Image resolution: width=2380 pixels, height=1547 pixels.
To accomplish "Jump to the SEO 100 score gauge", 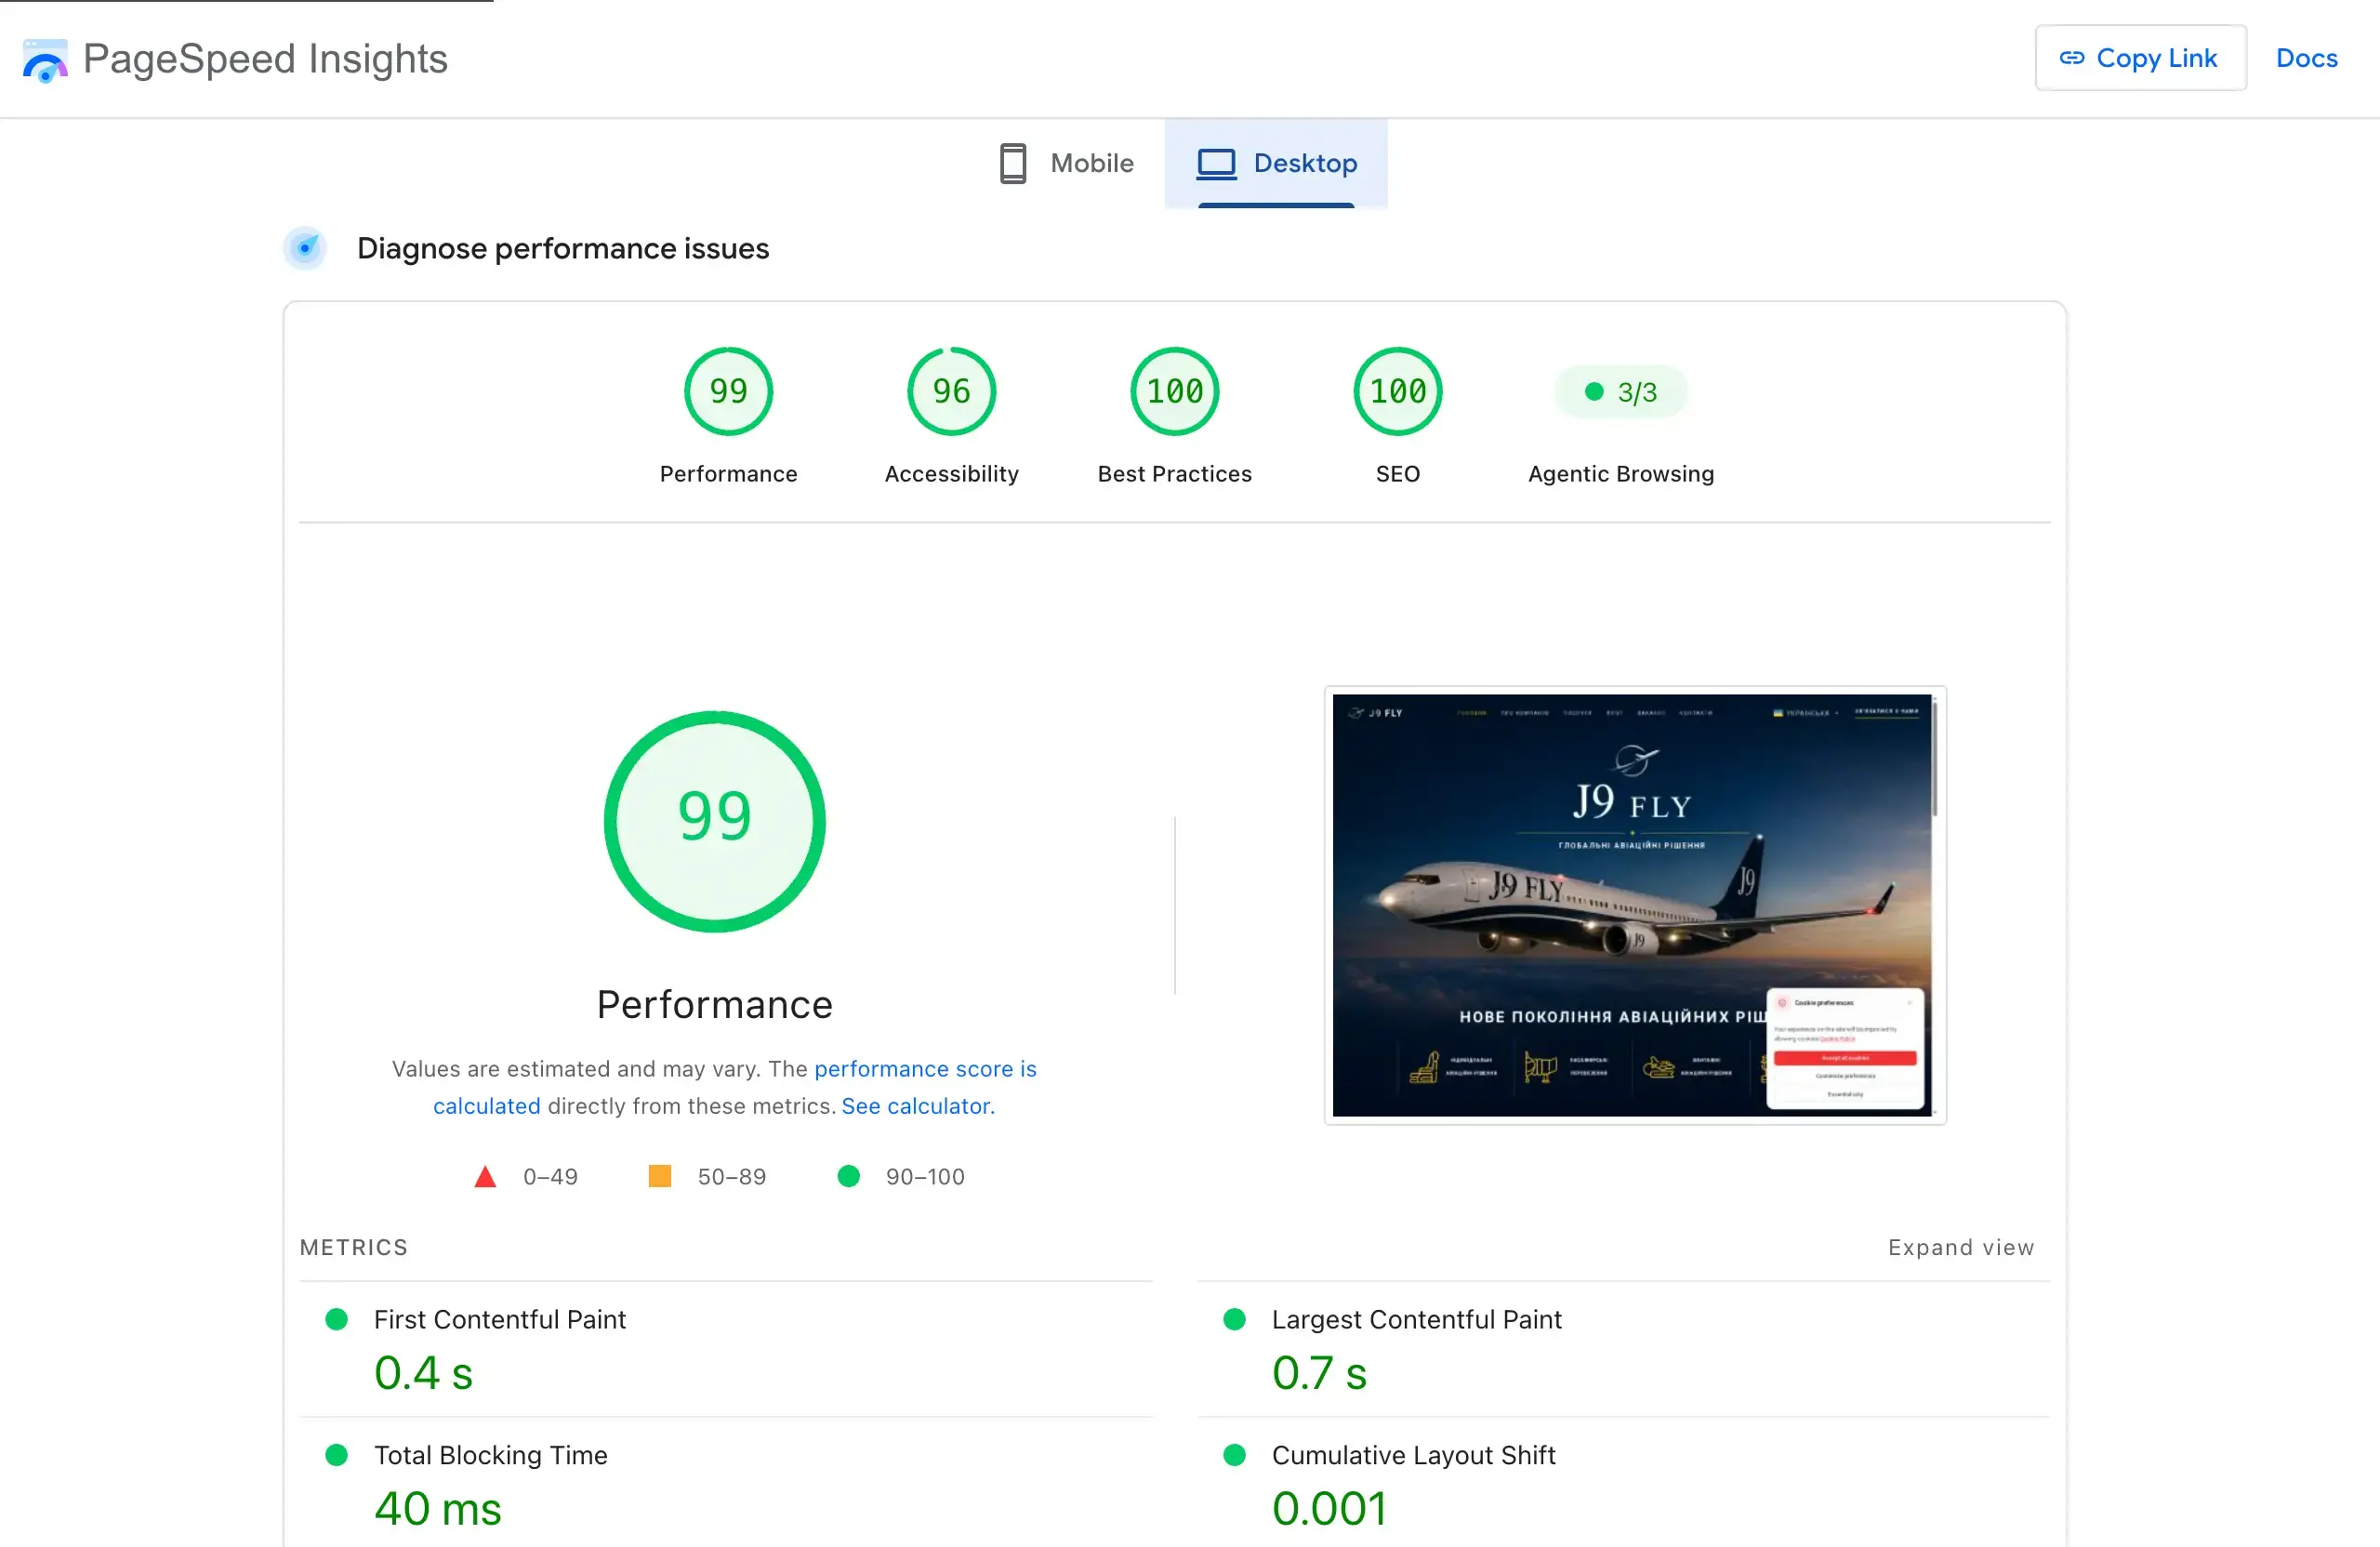I will 1397,391.
